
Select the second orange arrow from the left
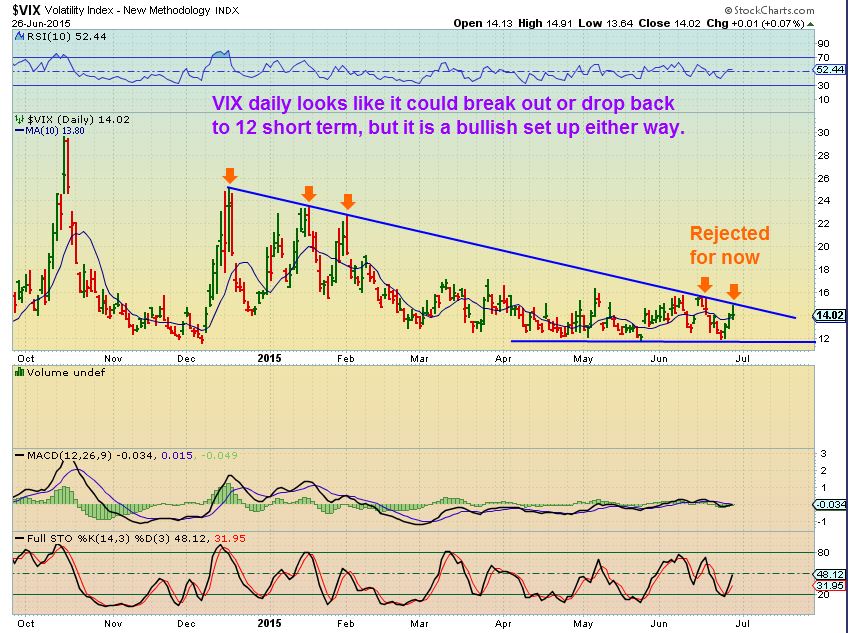[309, 191]
